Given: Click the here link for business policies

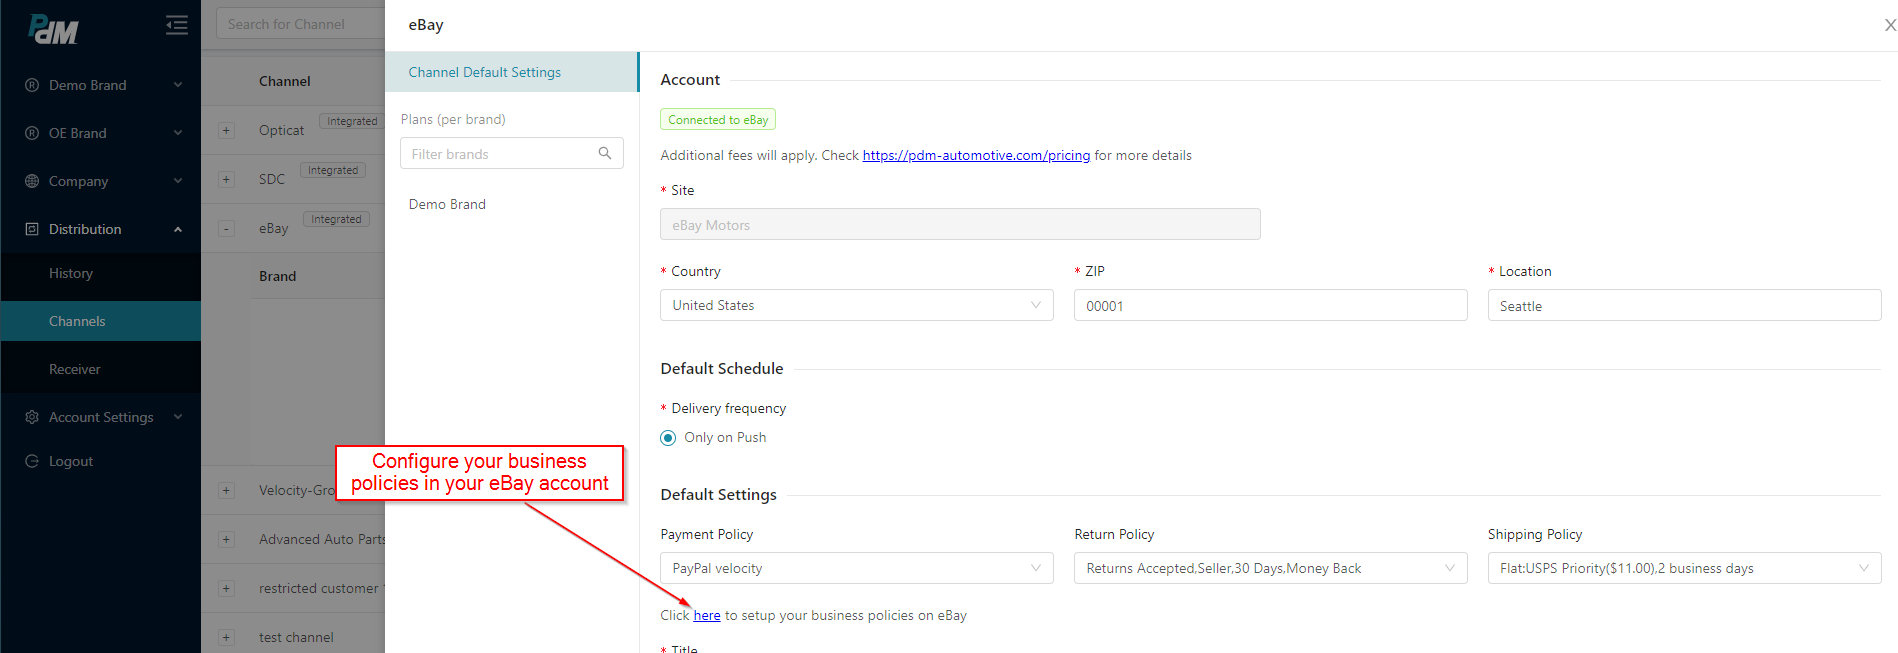Looking at the screenshot, I should pos(707,615).
